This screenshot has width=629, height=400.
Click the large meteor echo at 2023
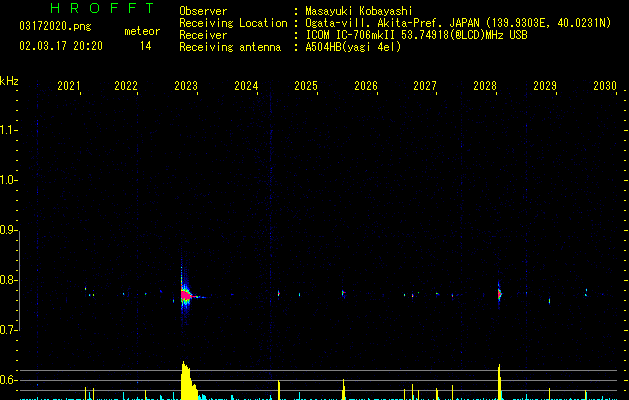click(185, 296)
